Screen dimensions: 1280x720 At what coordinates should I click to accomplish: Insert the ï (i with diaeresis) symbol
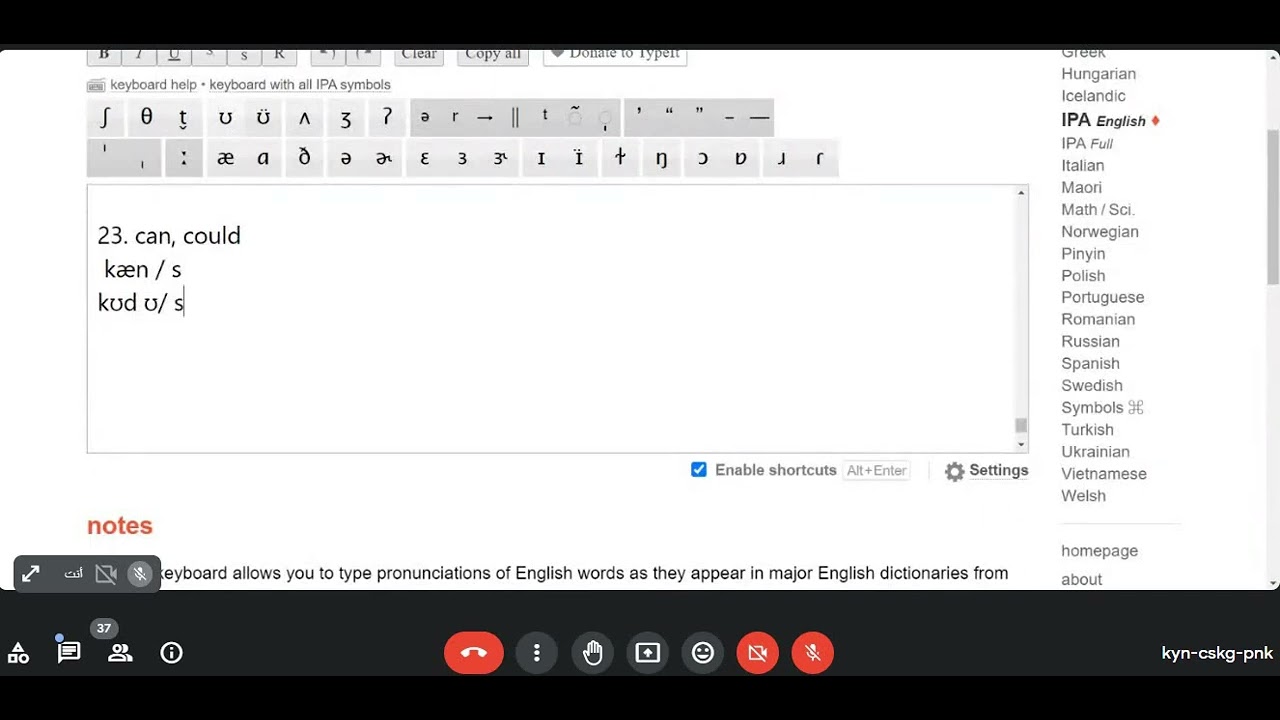click(x=578, y=158)
